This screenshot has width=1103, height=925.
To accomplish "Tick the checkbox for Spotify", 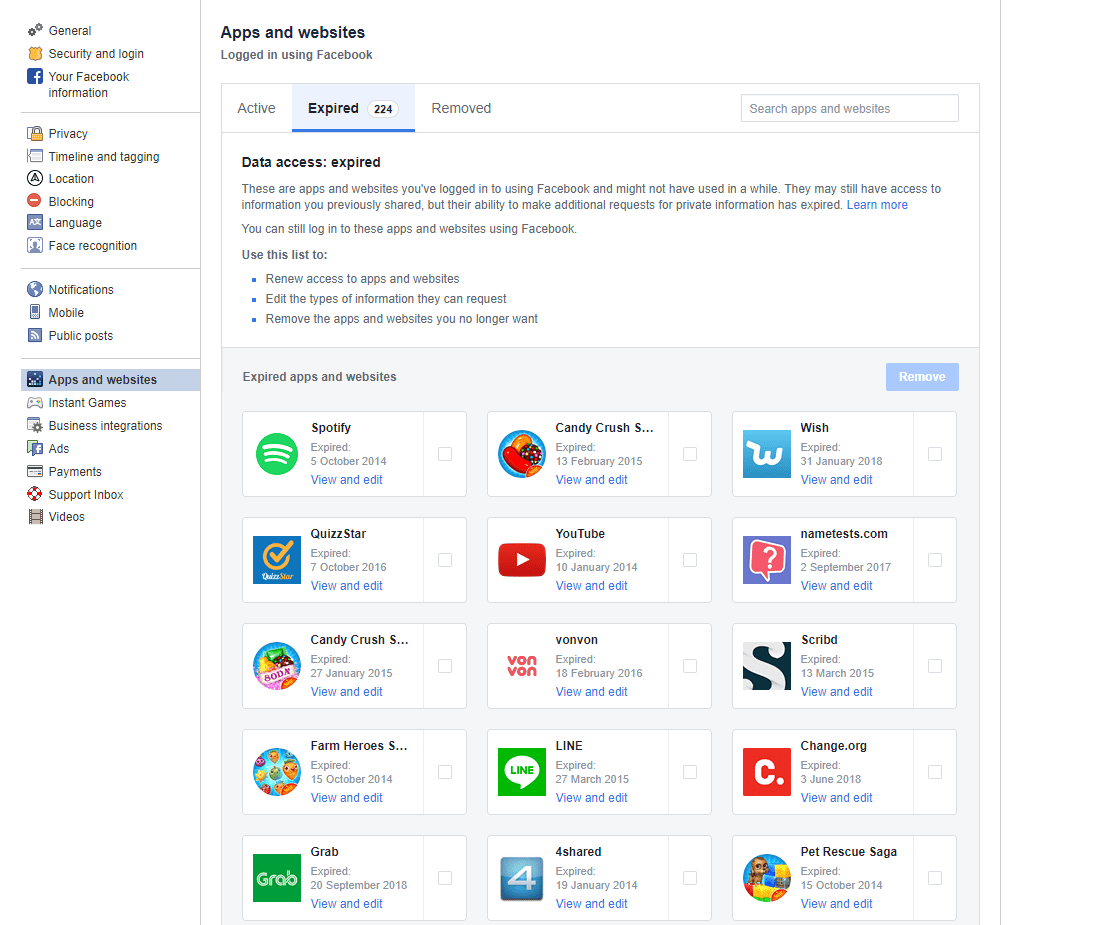I will 445,454.
